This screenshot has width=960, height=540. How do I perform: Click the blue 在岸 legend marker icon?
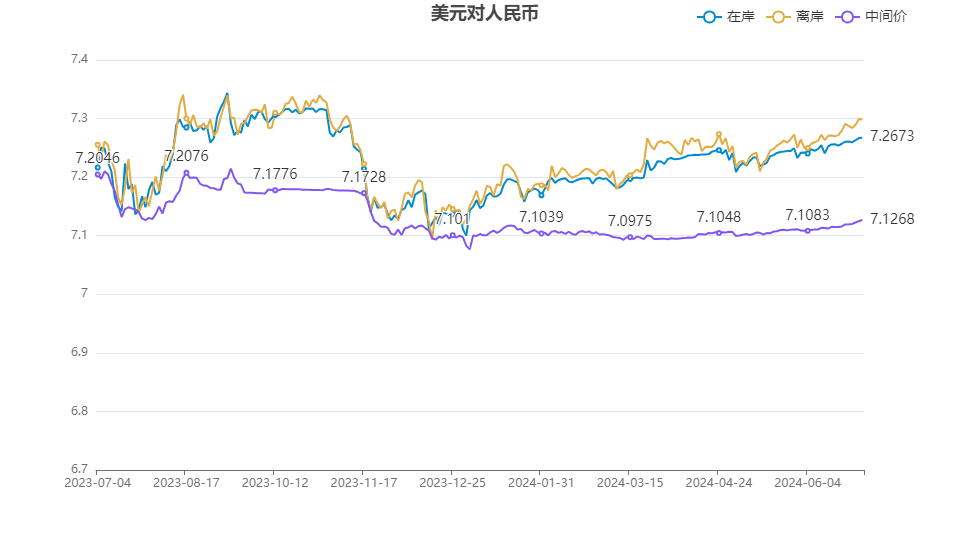point(710,17)
